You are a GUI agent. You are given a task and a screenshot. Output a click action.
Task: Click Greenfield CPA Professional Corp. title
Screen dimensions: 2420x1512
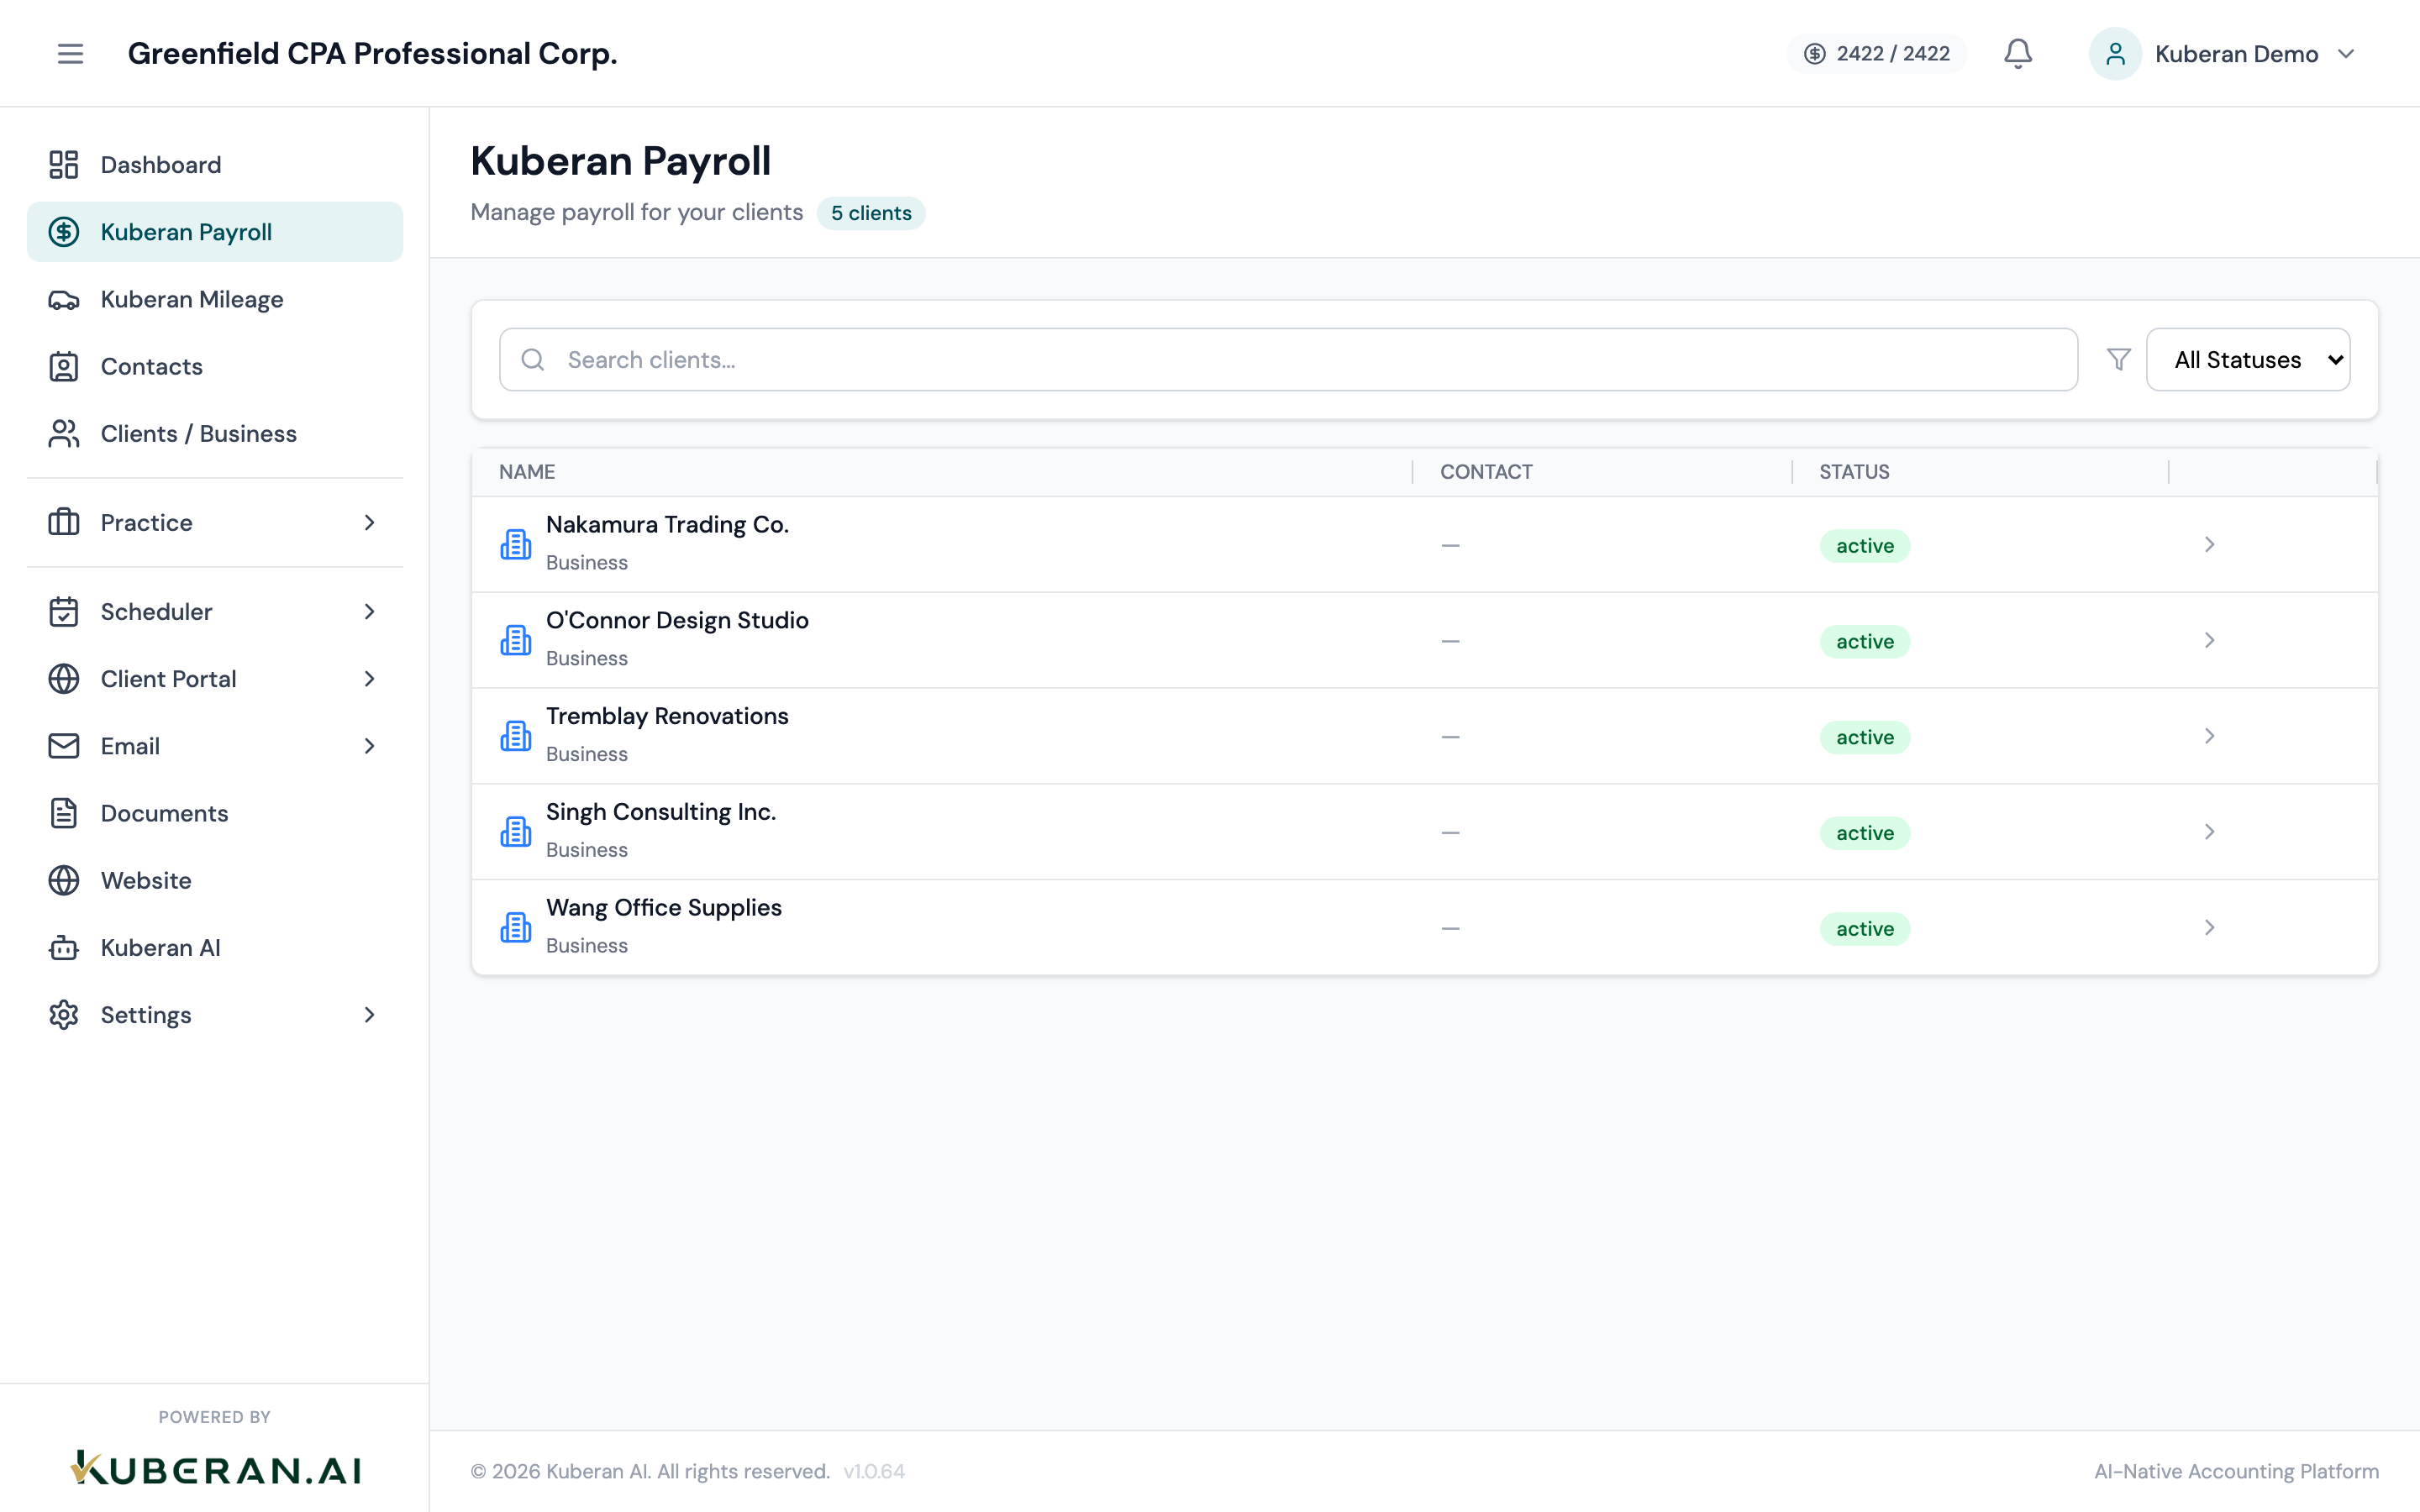click(x=372, y=53)
